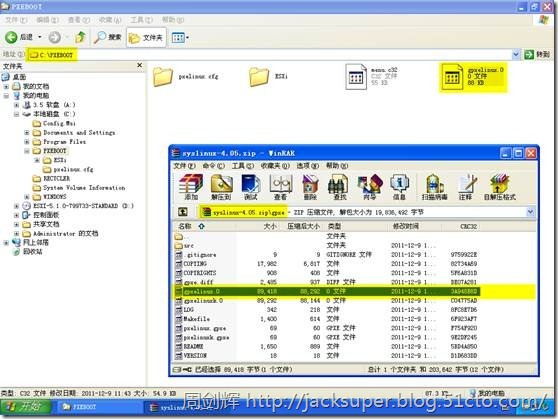Click the WinRAR SFX self-extract icon

click(x=500, y=187)
